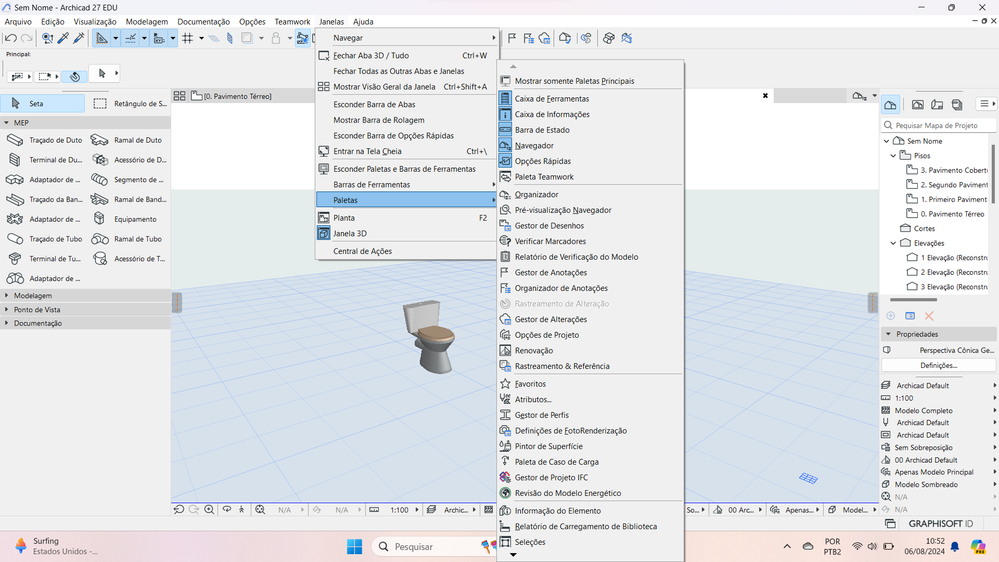Select Central de Ações menu entry

362,251
